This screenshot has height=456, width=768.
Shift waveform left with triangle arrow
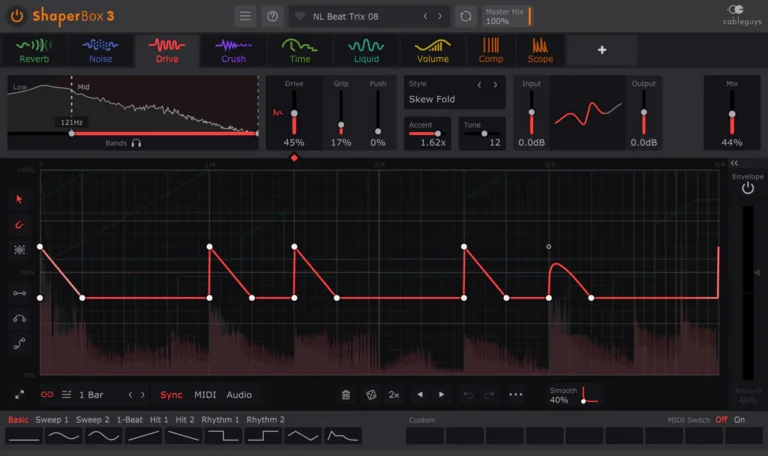tap(420, 394)
